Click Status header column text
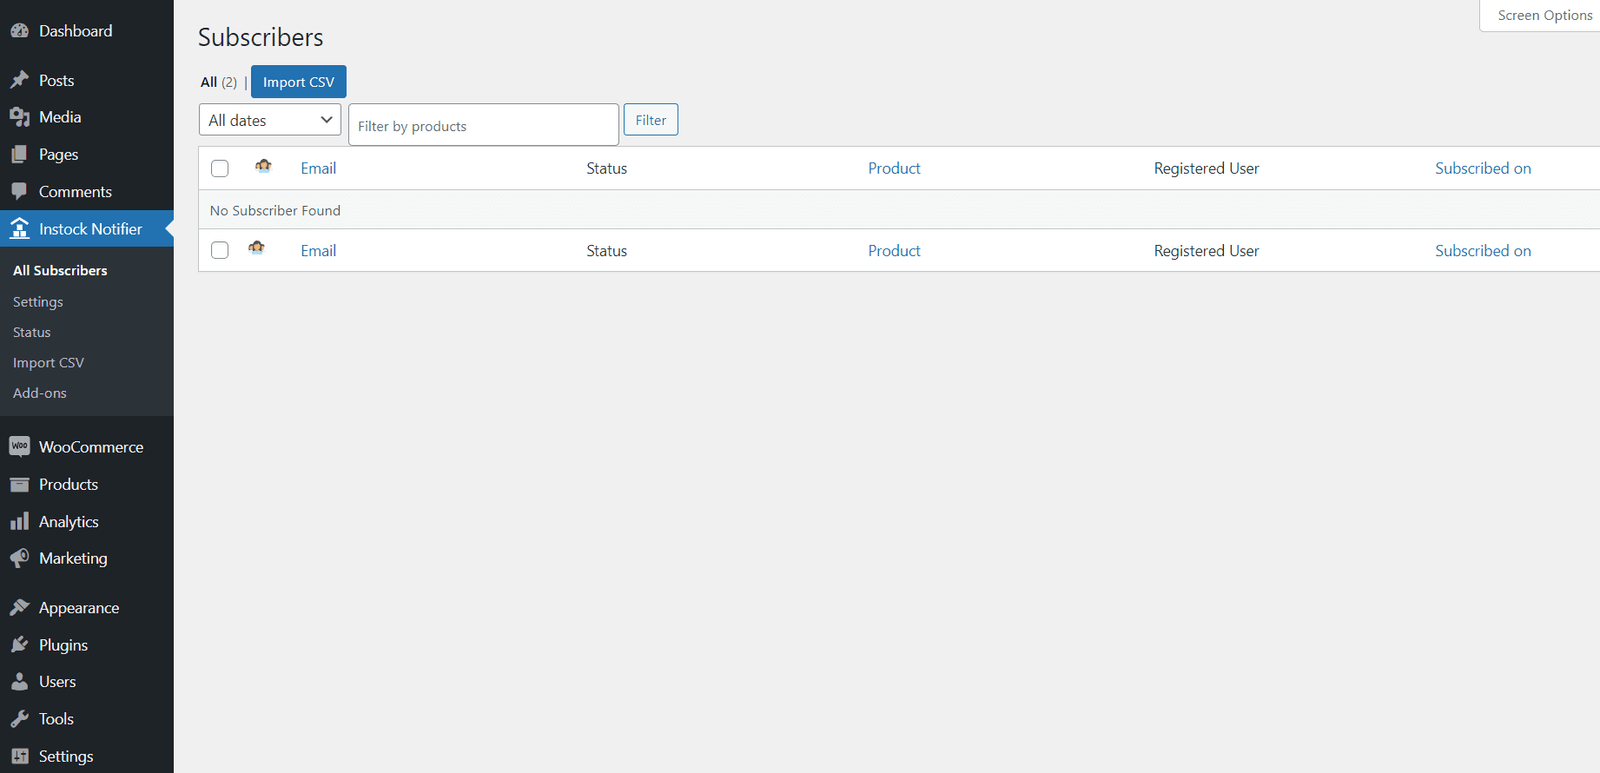The width and height of the screenshot is (1600, 773). [607, 168]
